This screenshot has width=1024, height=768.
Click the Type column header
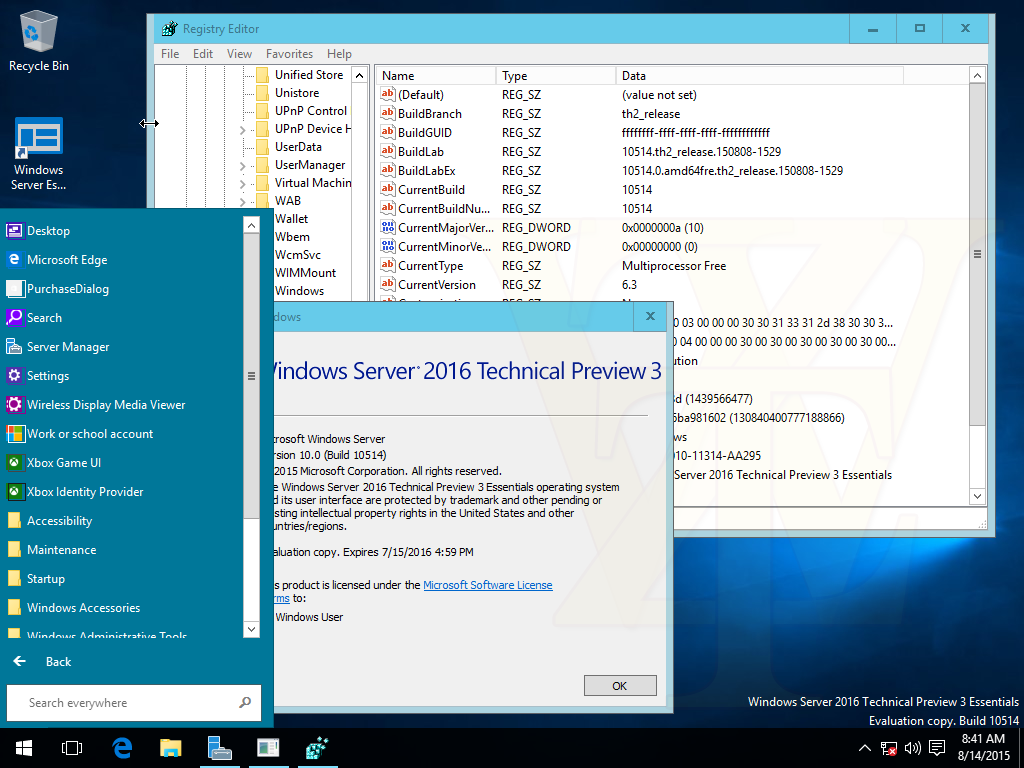(555, 76)
